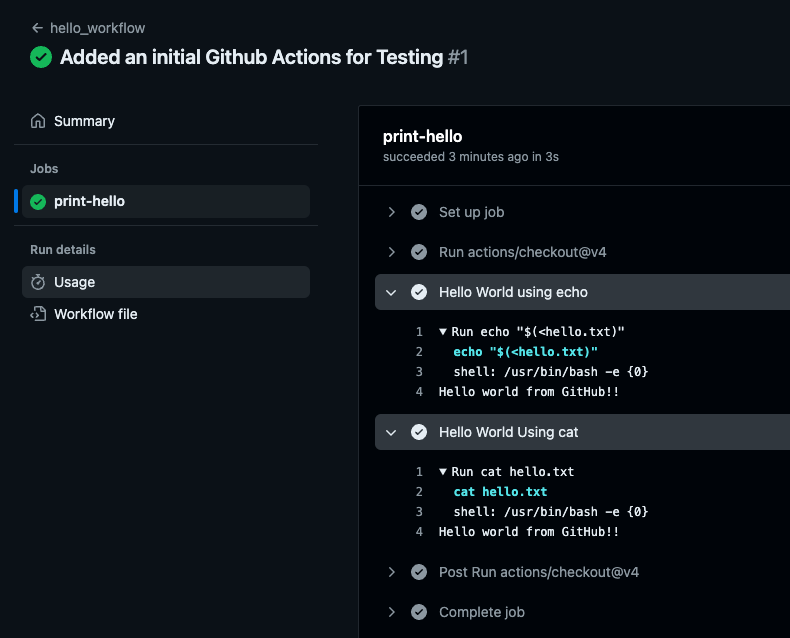Click the run number #1

point(458,57)
